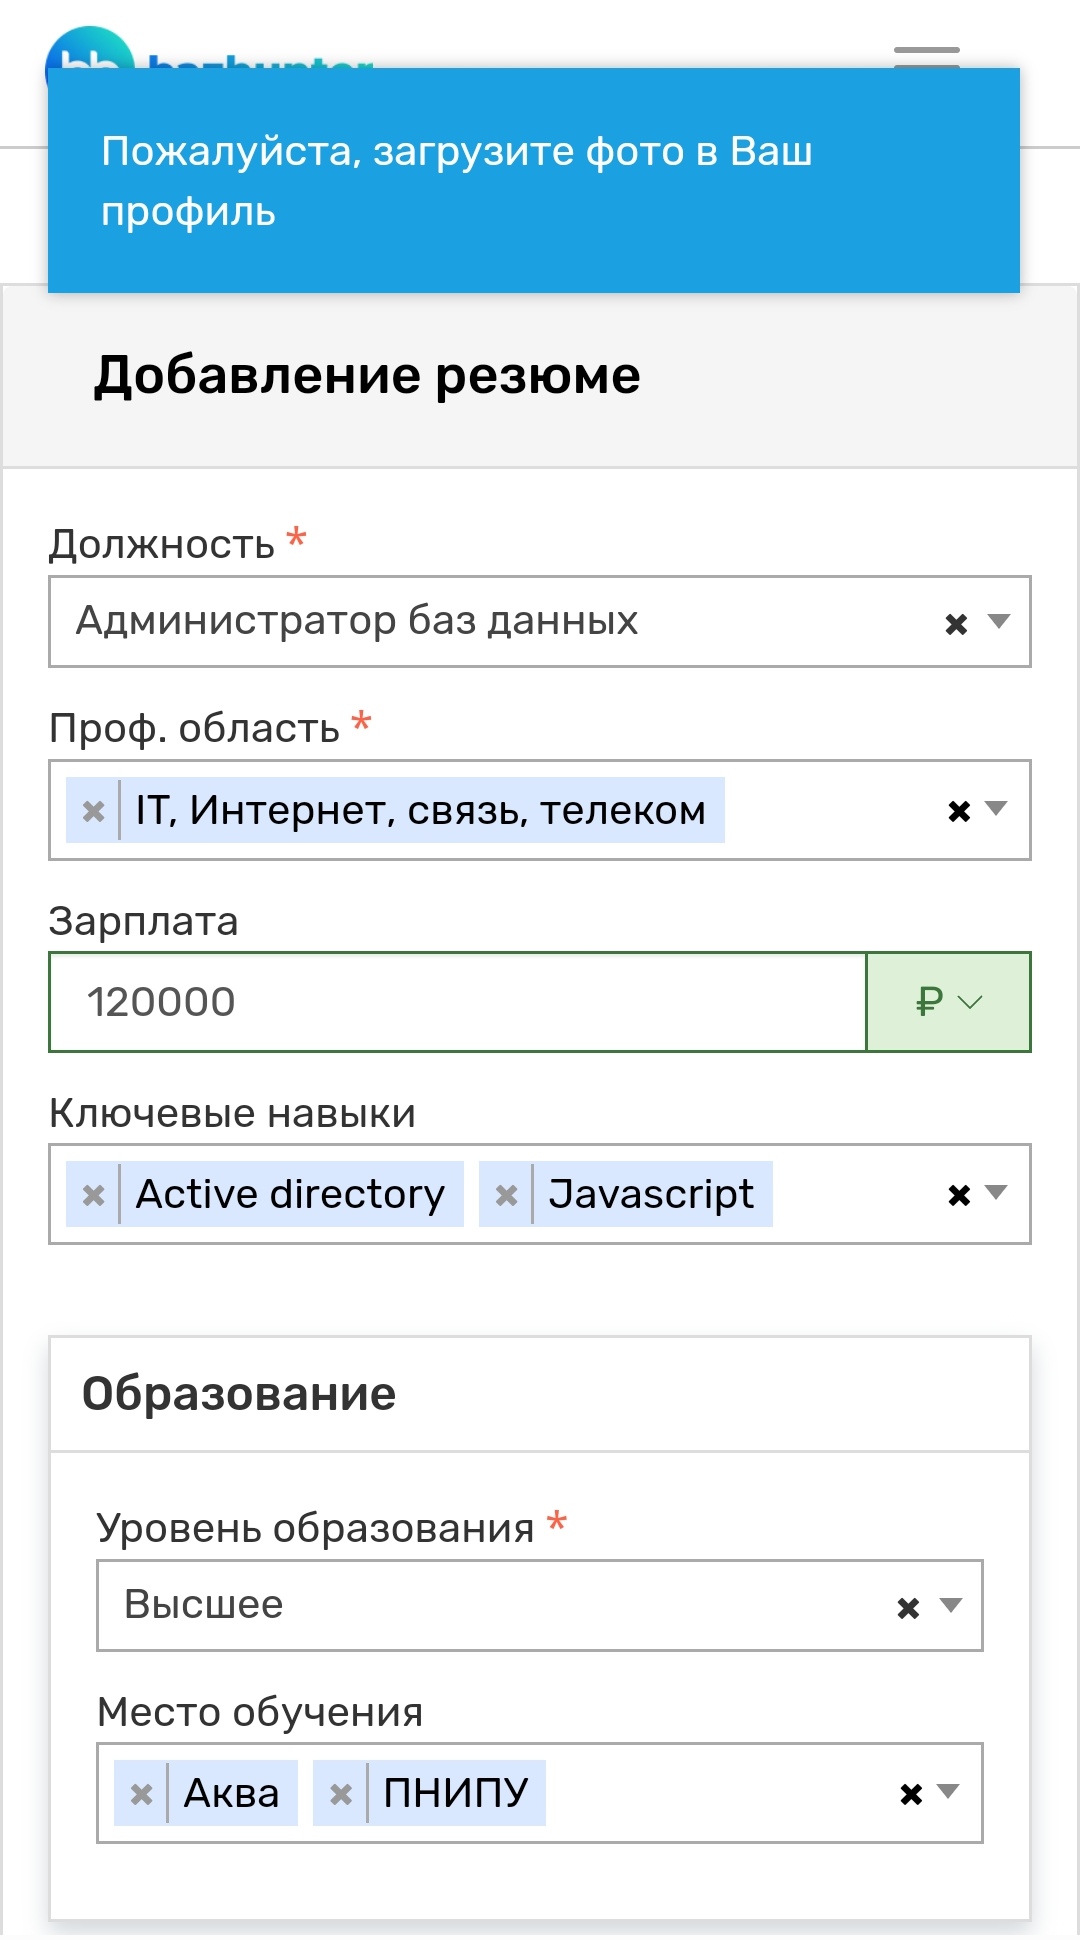The image size is (1080, 1940).
Task: Remove the Active directory skill tag
Action: (93, 1195)
